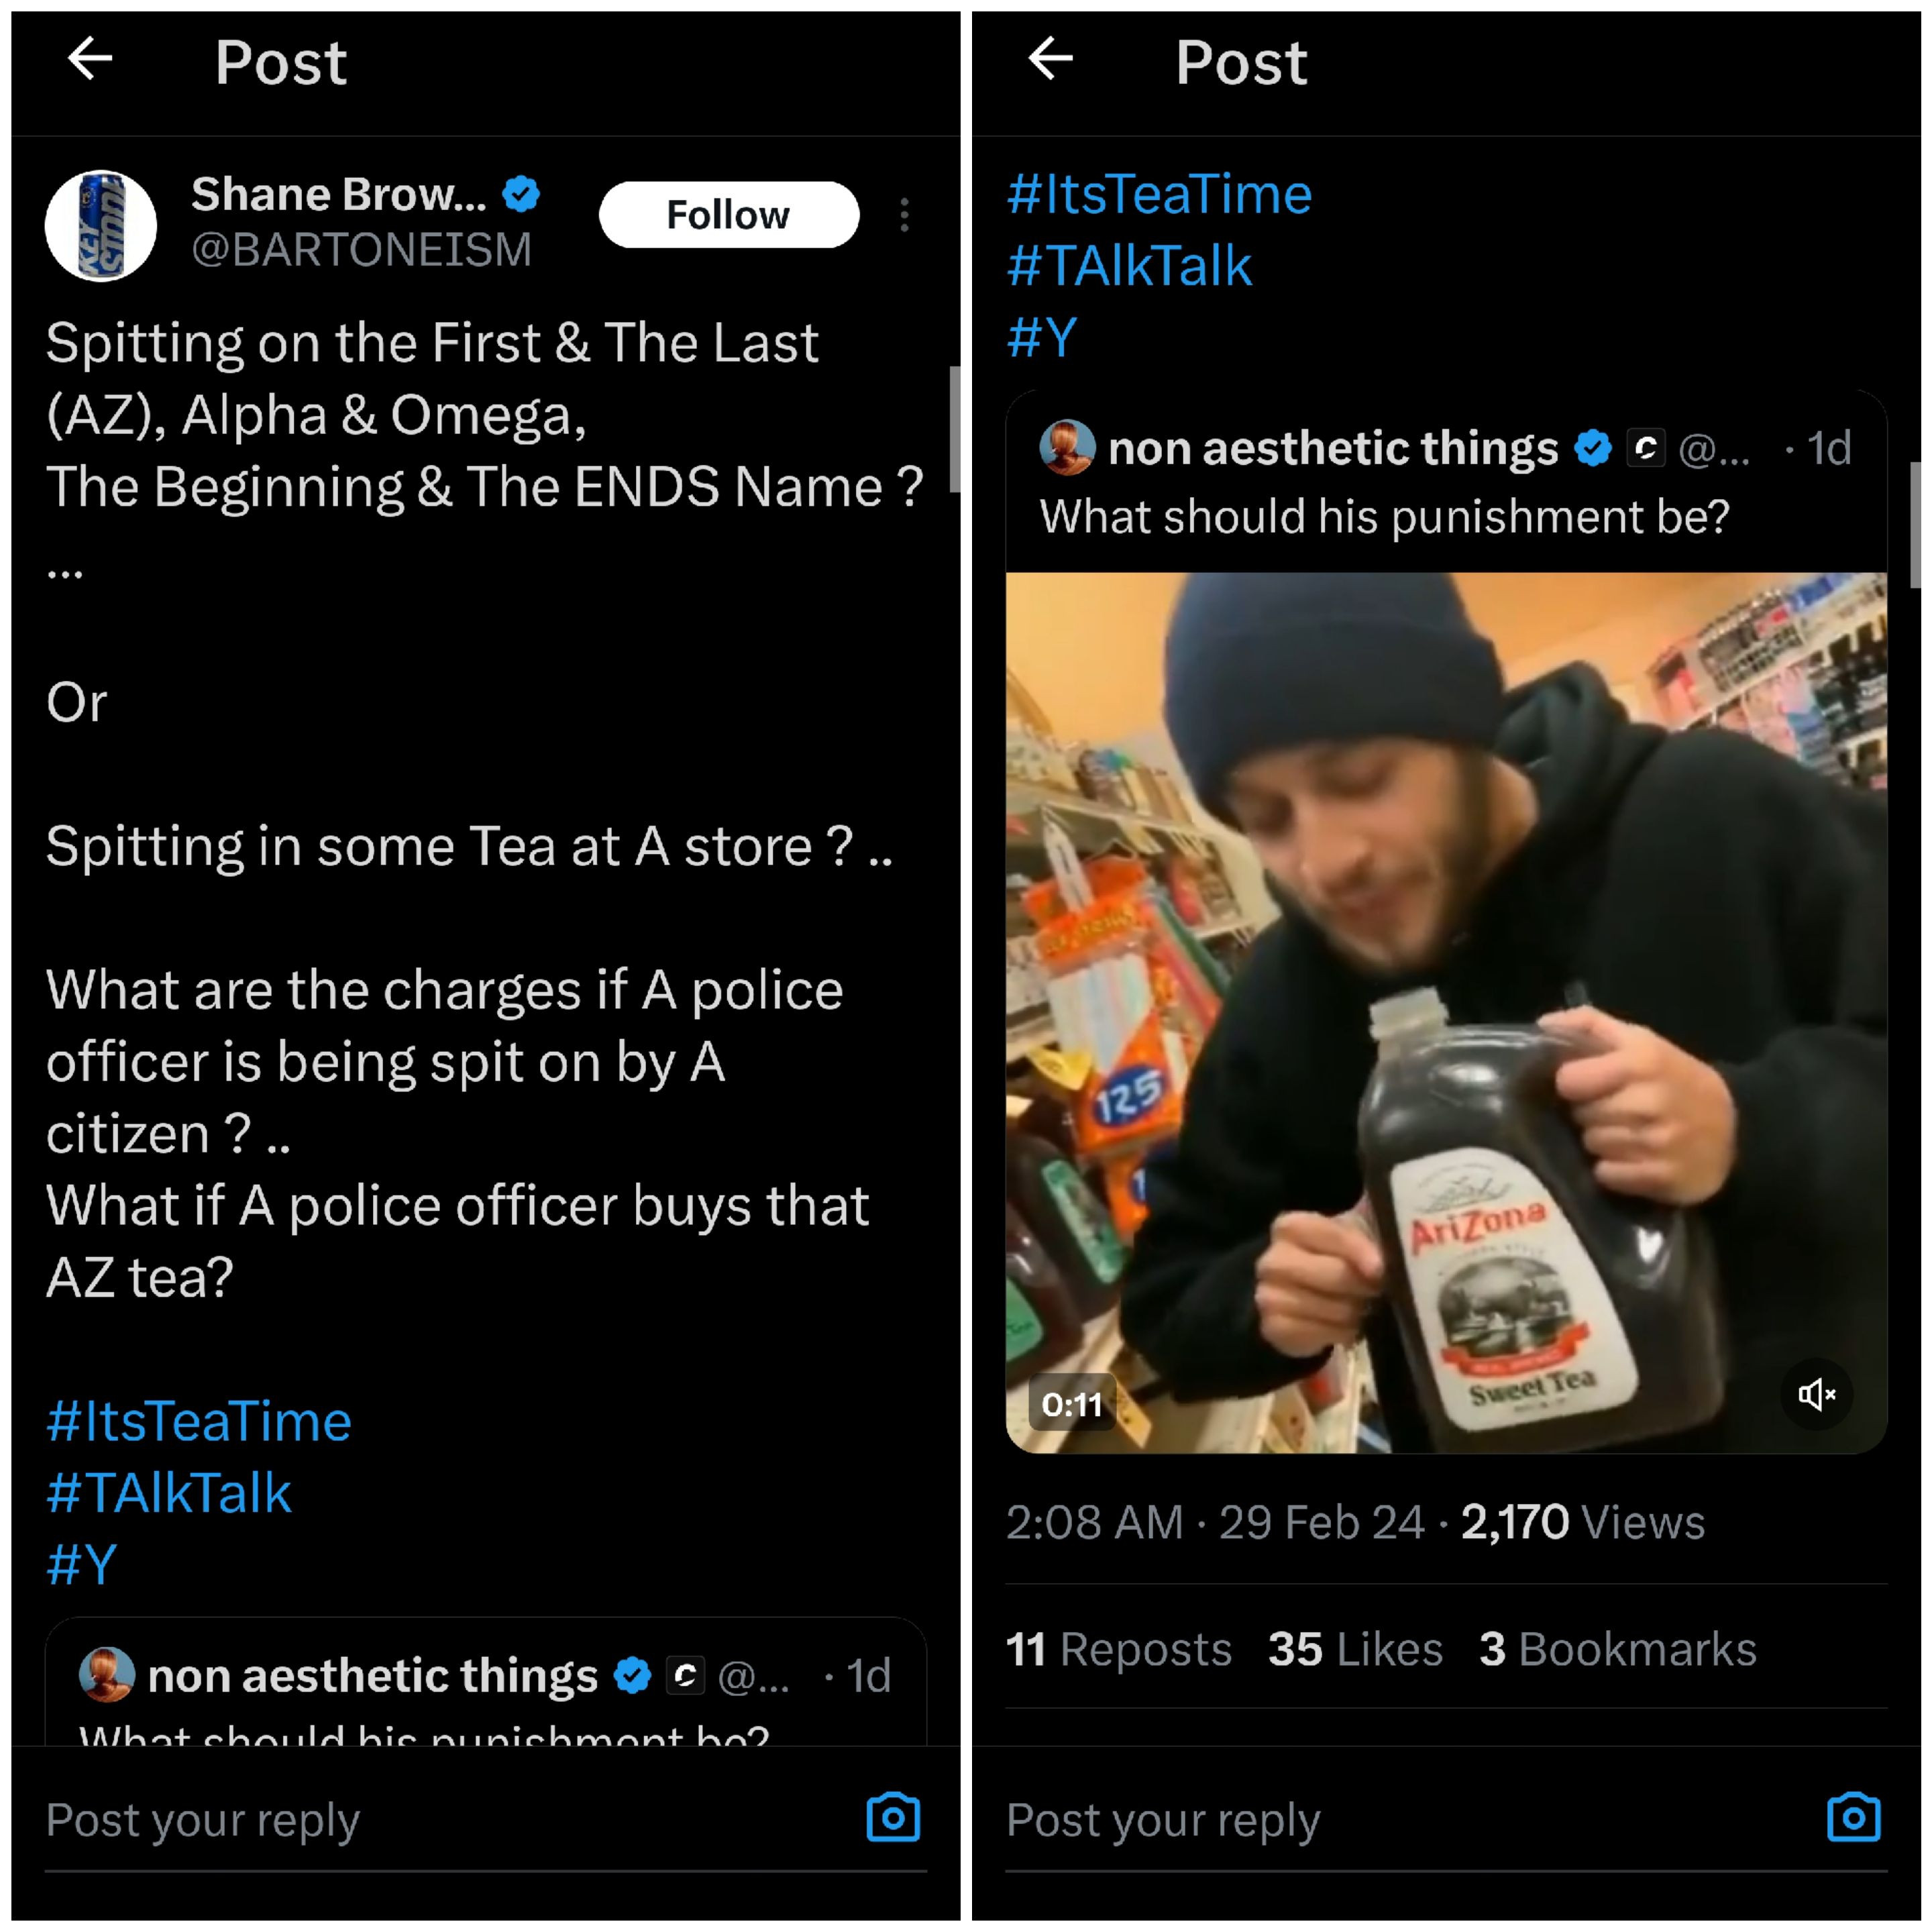Tap the back arrow on right post

[1050, 59]
